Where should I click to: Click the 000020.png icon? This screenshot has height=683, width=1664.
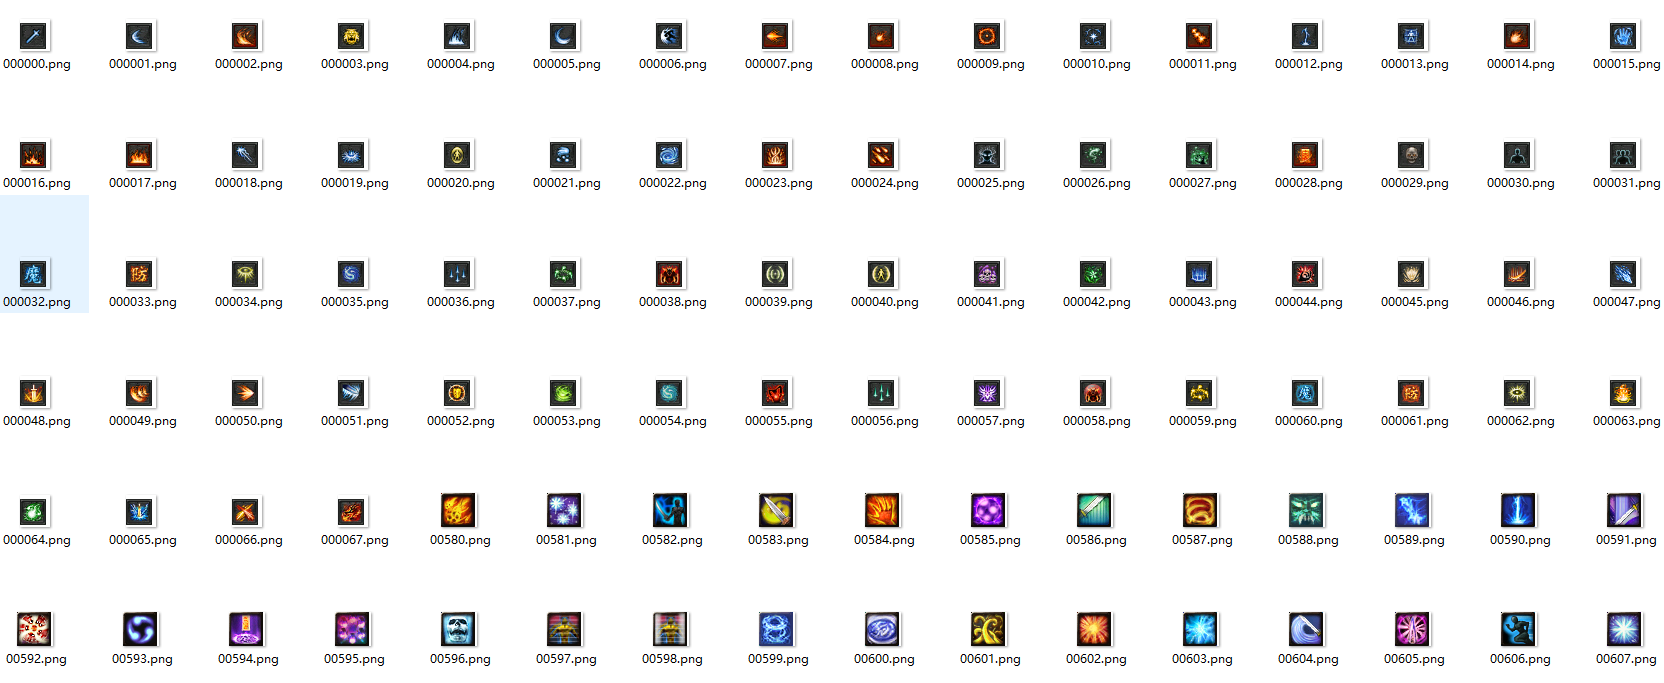458,156
